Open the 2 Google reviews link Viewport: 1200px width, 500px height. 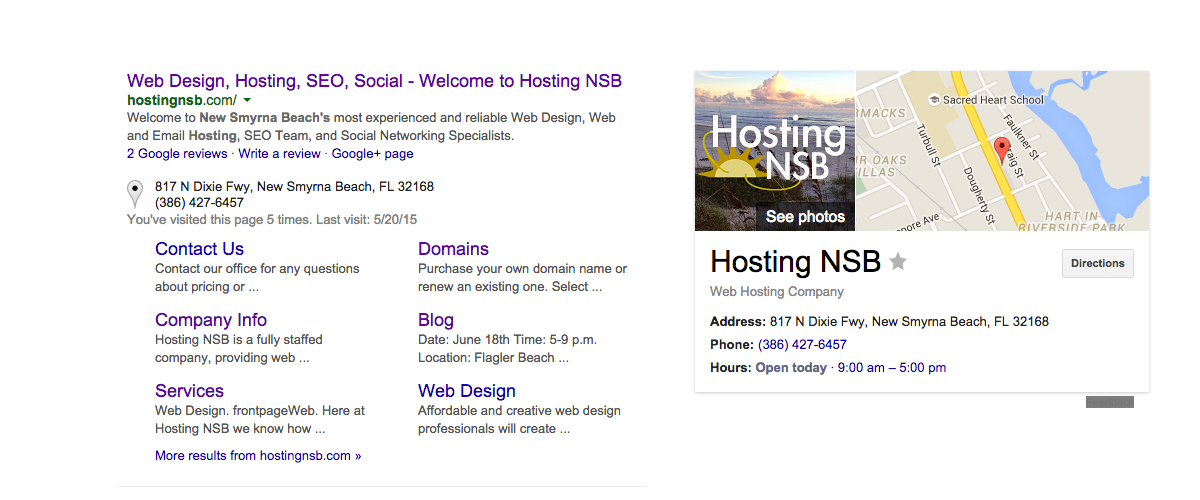click(x=179, y=154)
